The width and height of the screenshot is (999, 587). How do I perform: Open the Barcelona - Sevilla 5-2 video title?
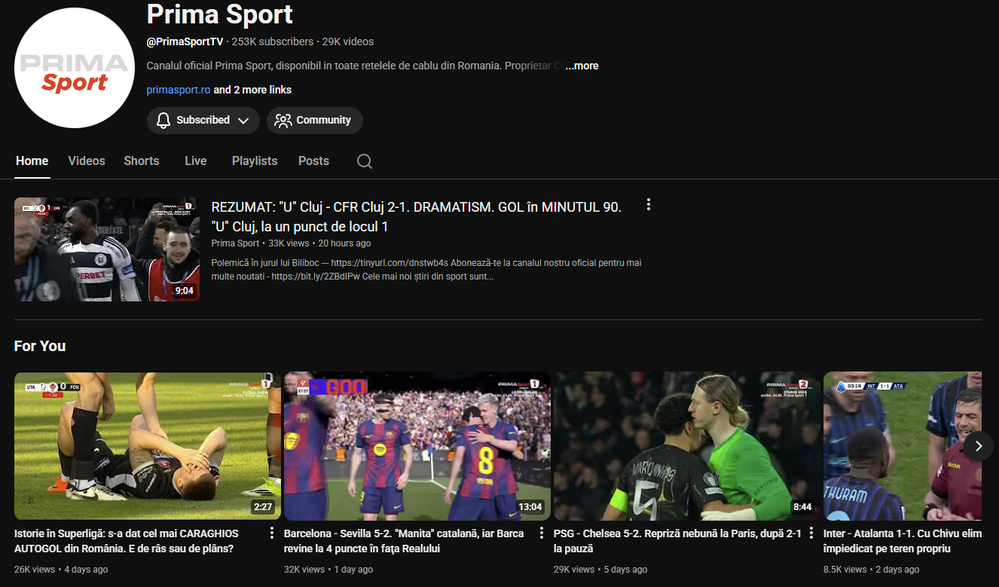pyautogui.click(x=404, y=541)
